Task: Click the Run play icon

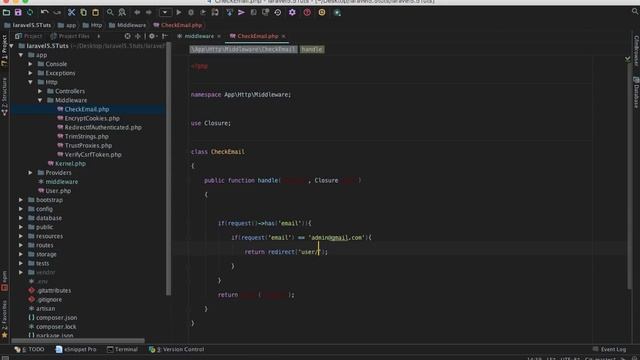Action: coord(179,13)
